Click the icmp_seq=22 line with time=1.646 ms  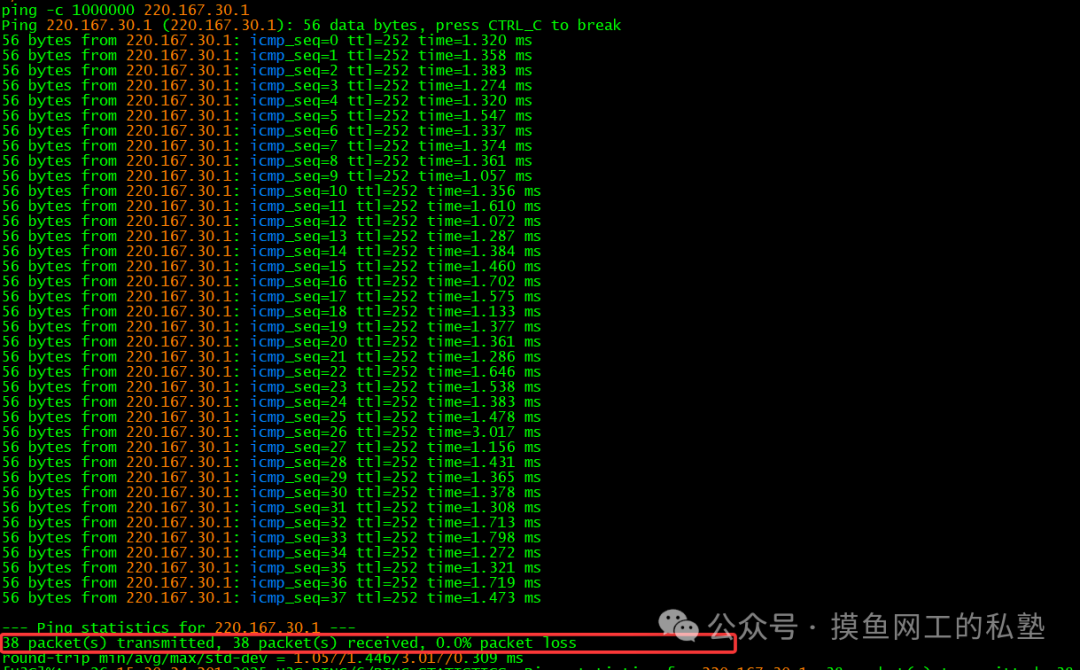click(271, 372)
